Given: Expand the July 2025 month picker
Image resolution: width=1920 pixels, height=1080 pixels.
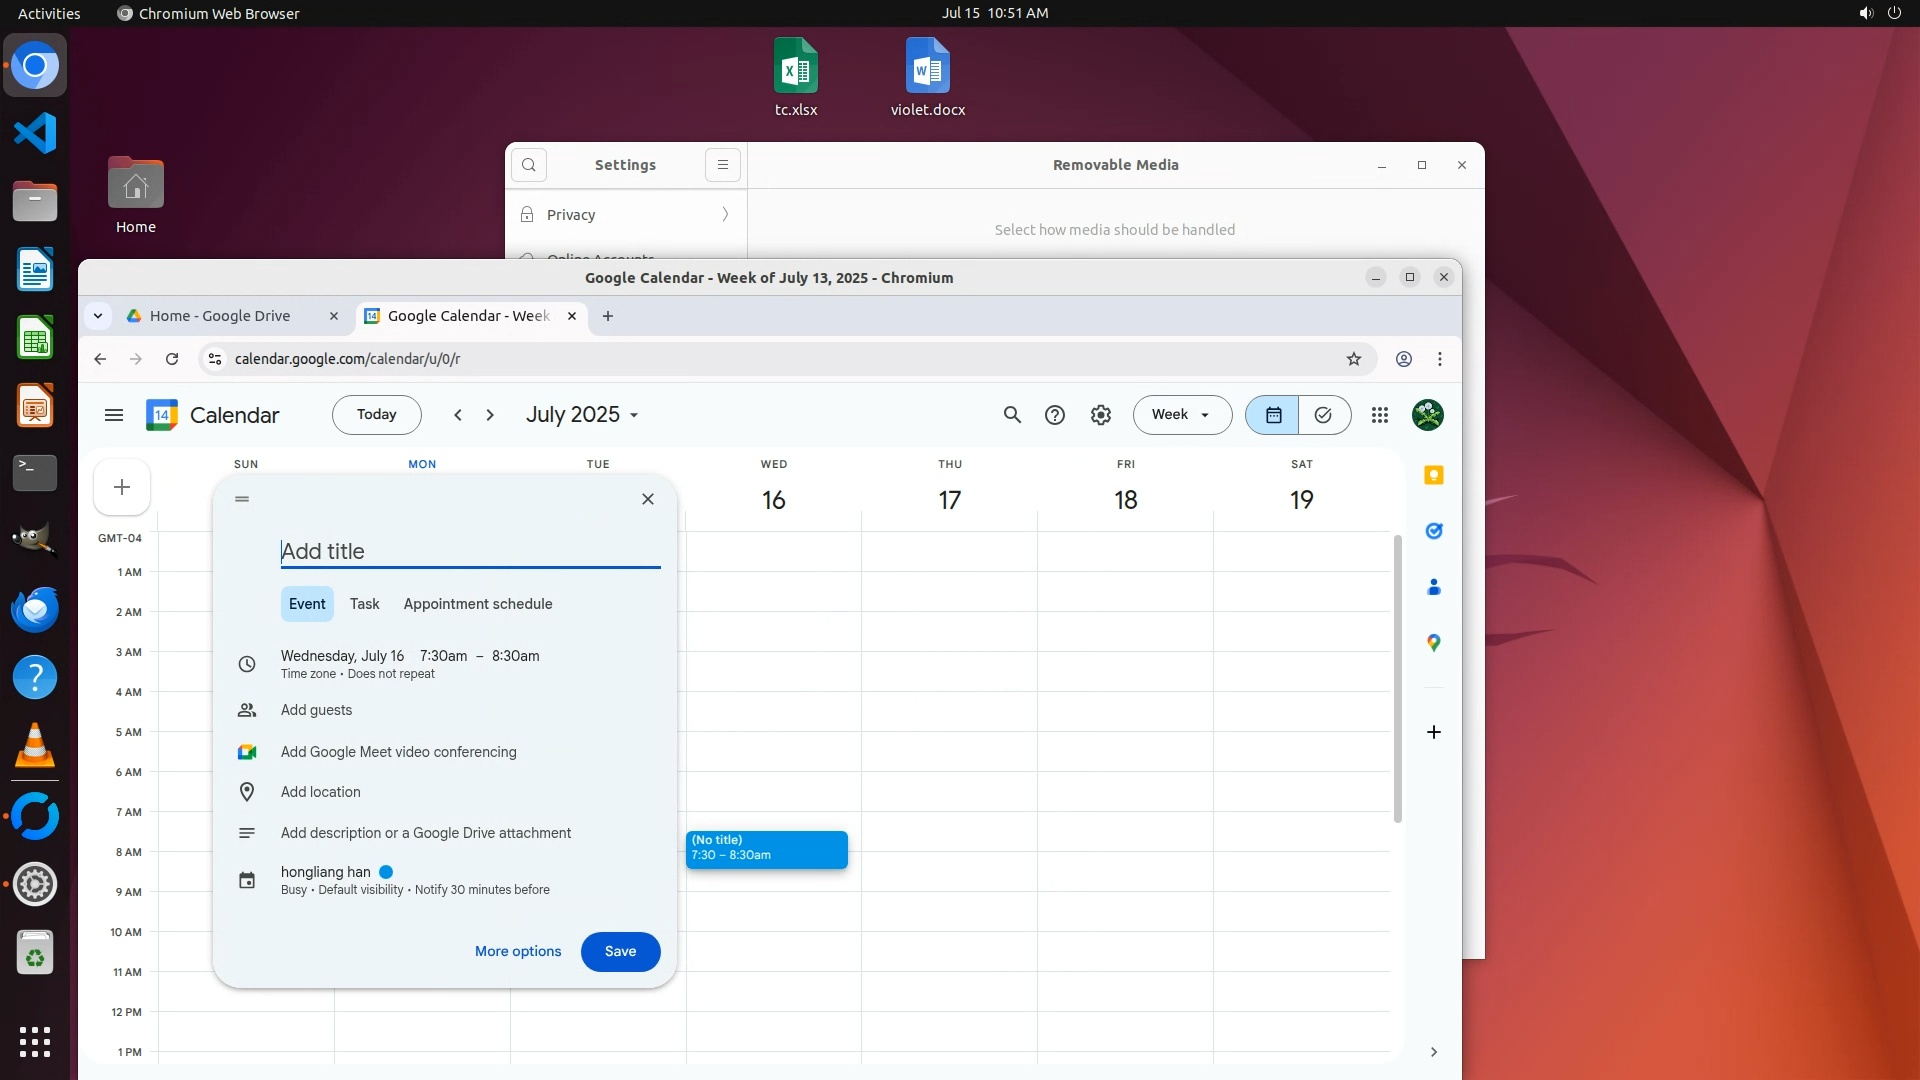Looking at the screenshot, I should tap(582, 415).
